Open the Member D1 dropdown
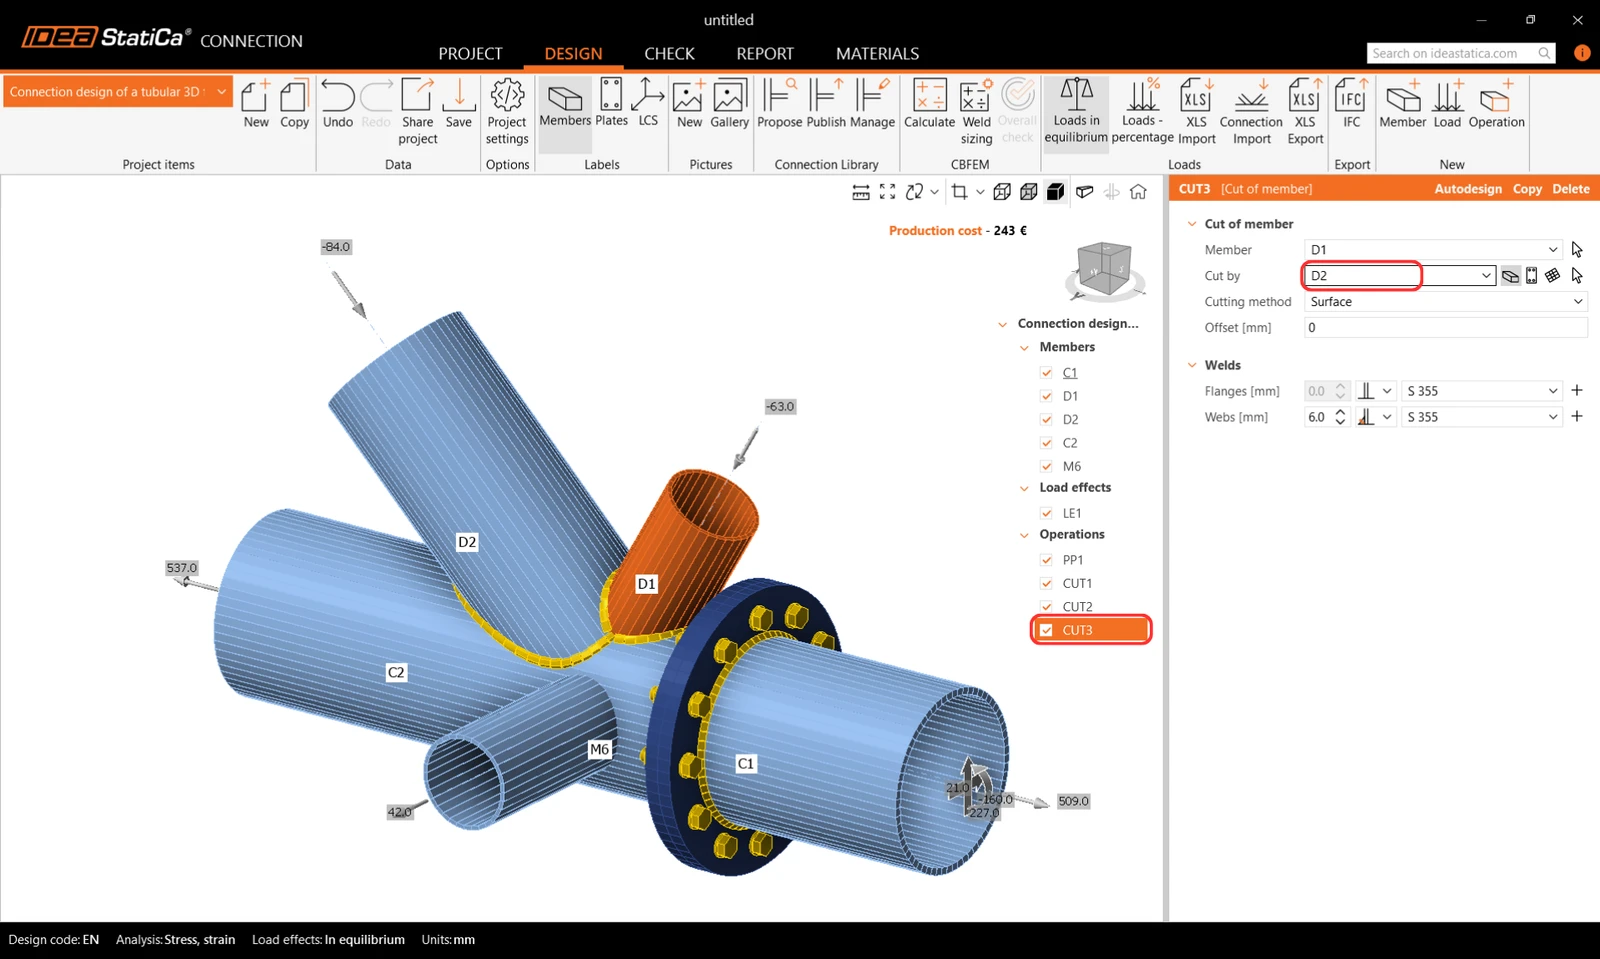This screenshot has height=959, width=1600. point(1552,250)
